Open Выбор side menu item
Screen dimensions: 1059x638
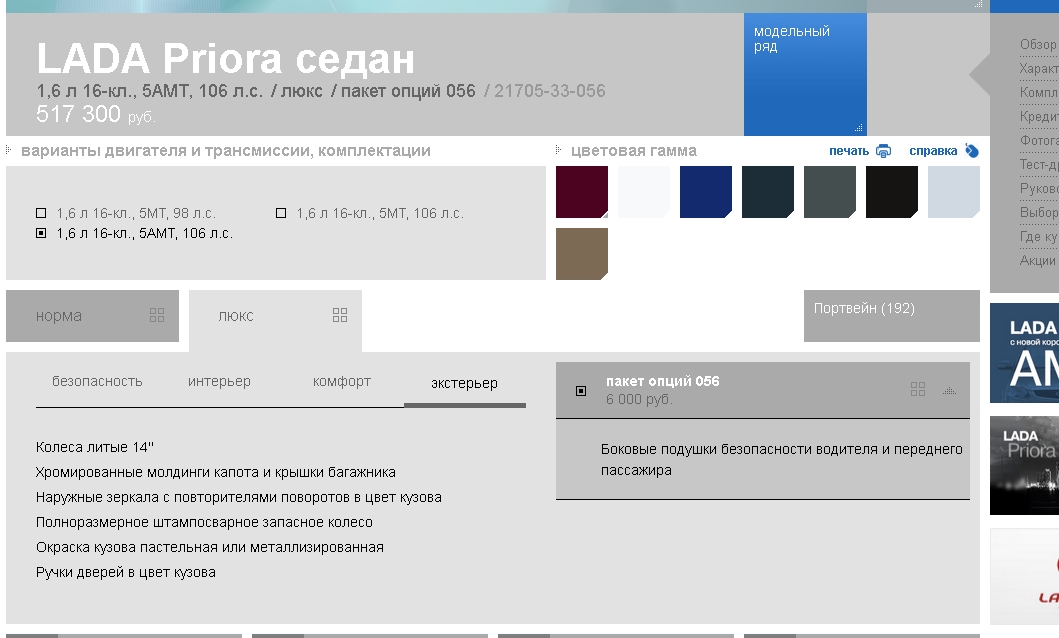point(1039,213)
